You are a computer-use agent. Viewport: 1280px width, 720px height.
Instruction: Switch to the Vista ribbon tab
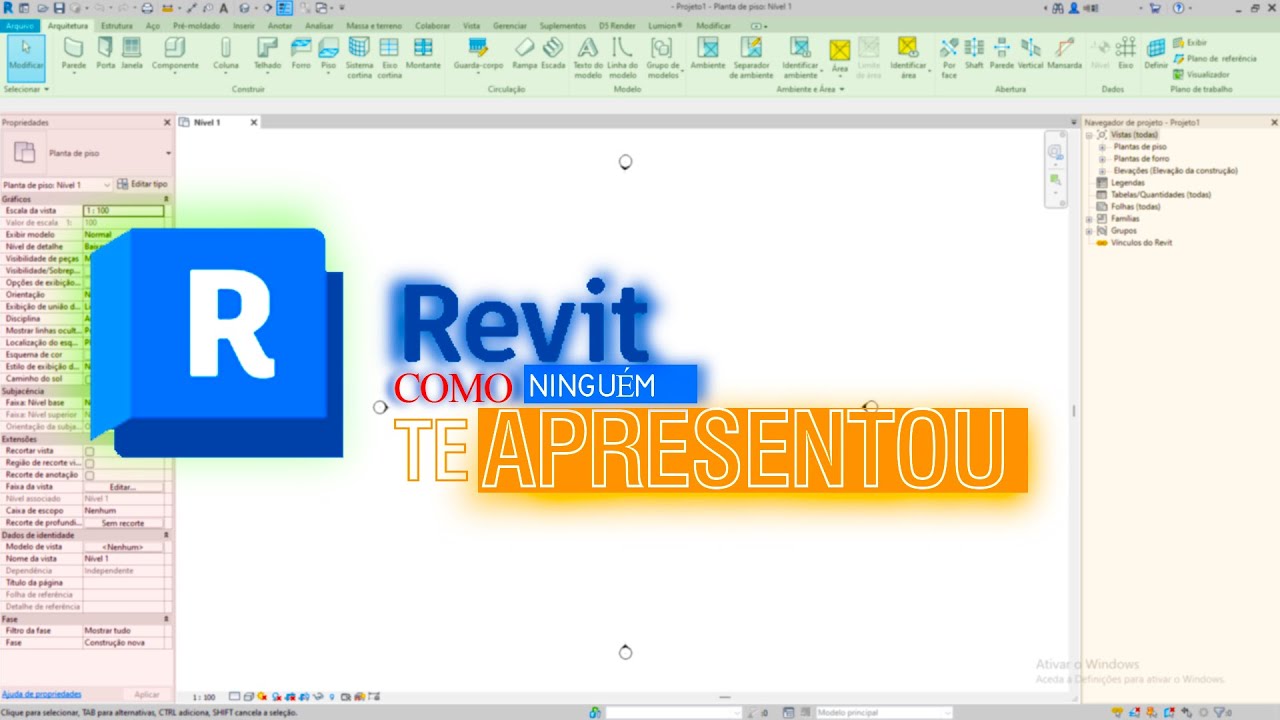click(x=472, y=25)
